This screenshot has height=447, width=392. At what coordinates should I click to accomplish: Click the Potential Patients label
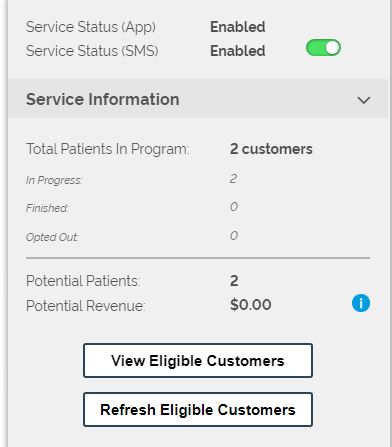coord(83,281)
